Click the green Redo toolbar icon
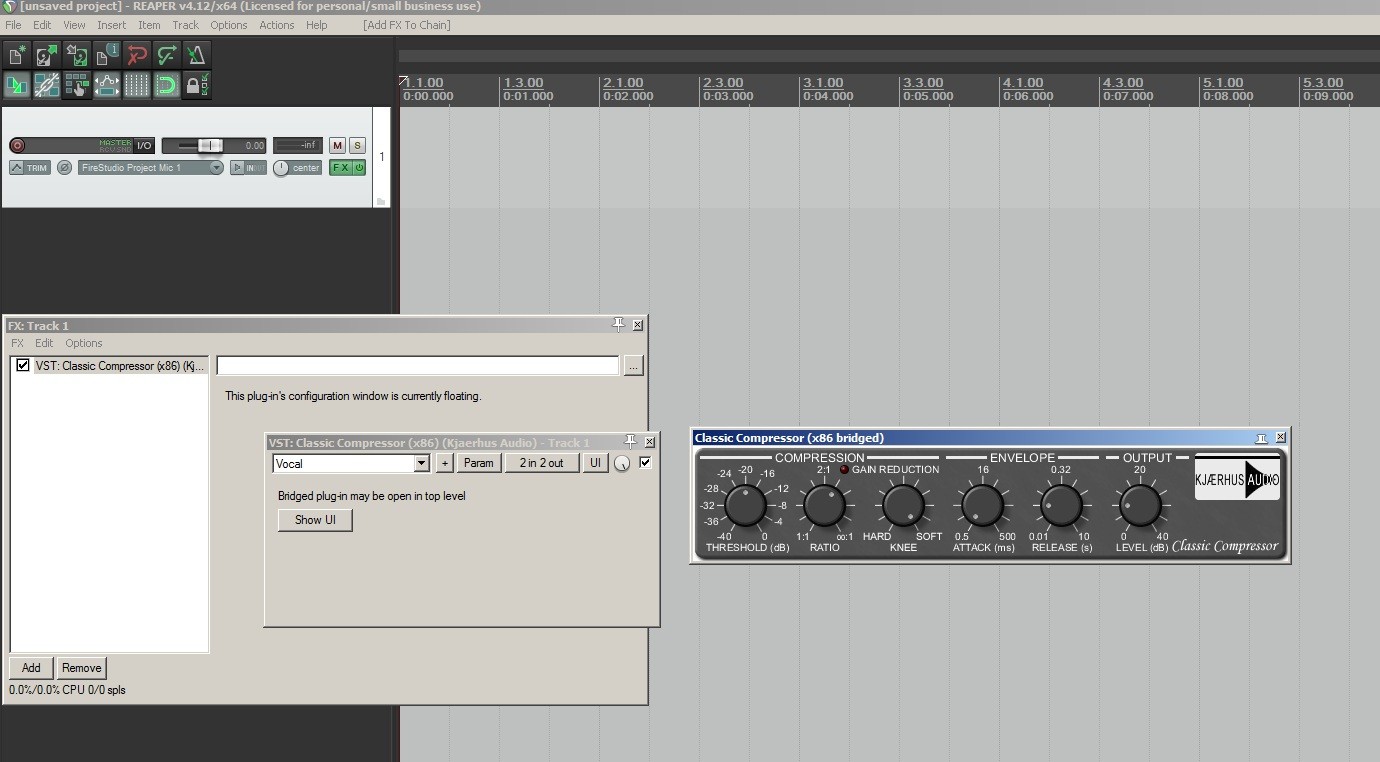 (167, 55)
